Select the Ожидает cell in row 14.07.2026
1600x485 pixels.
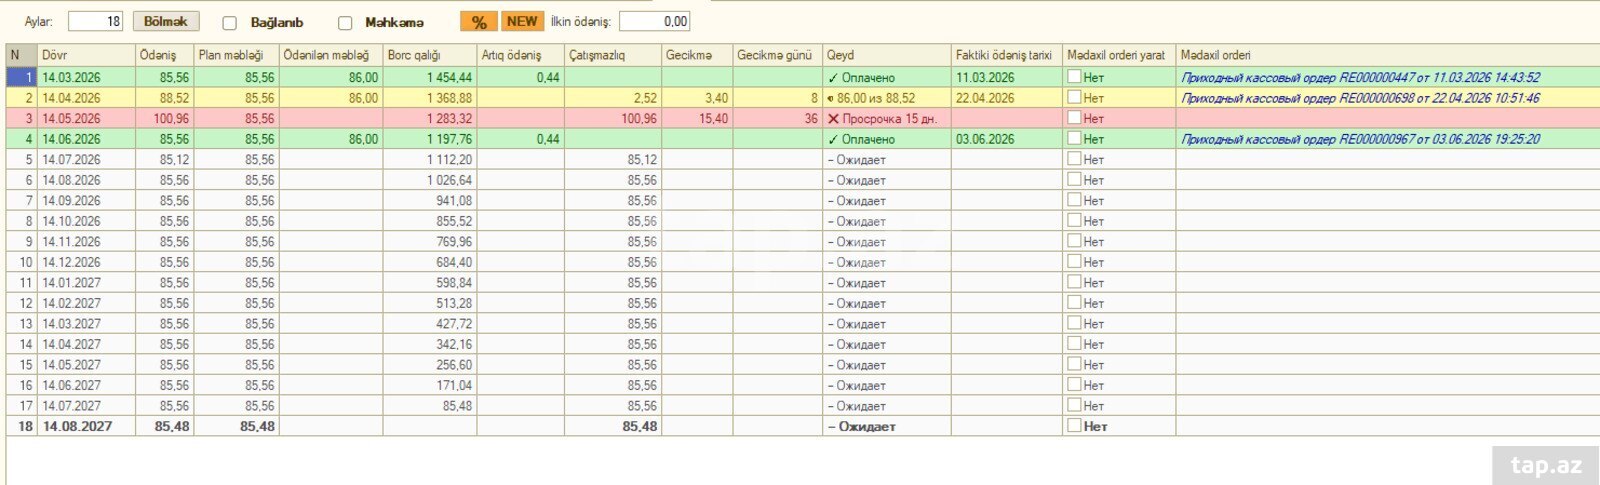887,159
